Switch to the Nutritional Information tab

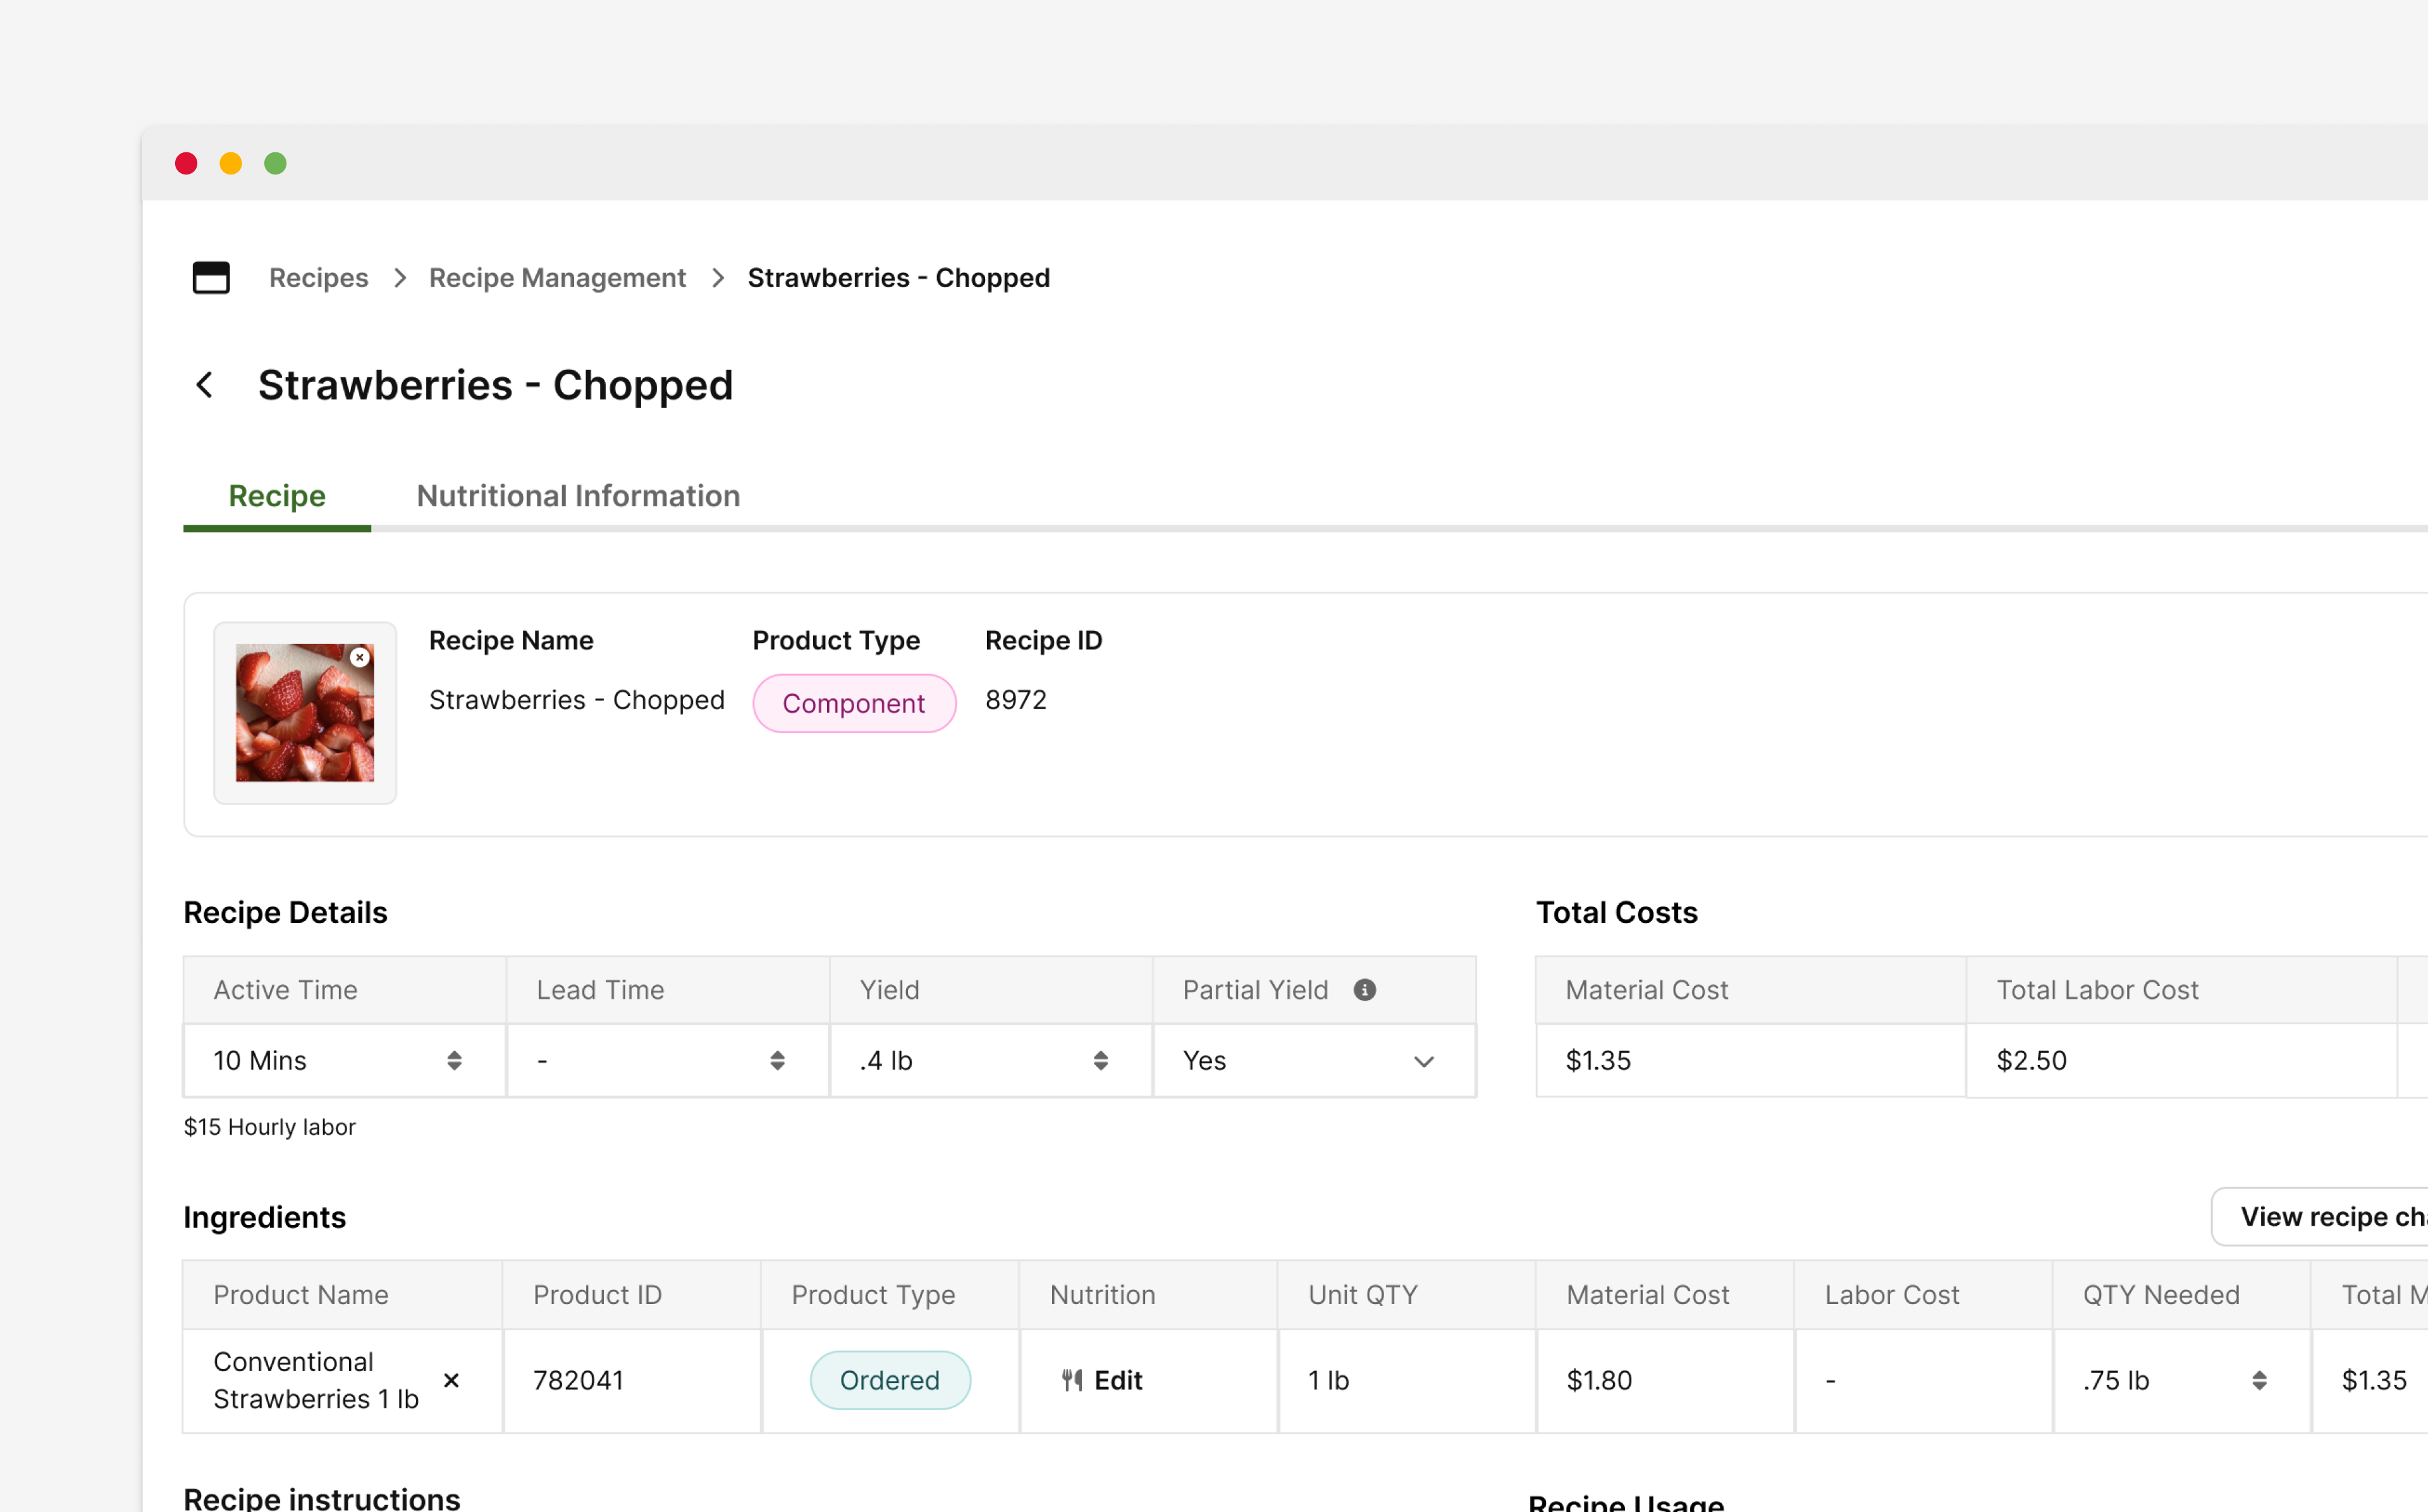pos(578,496)
